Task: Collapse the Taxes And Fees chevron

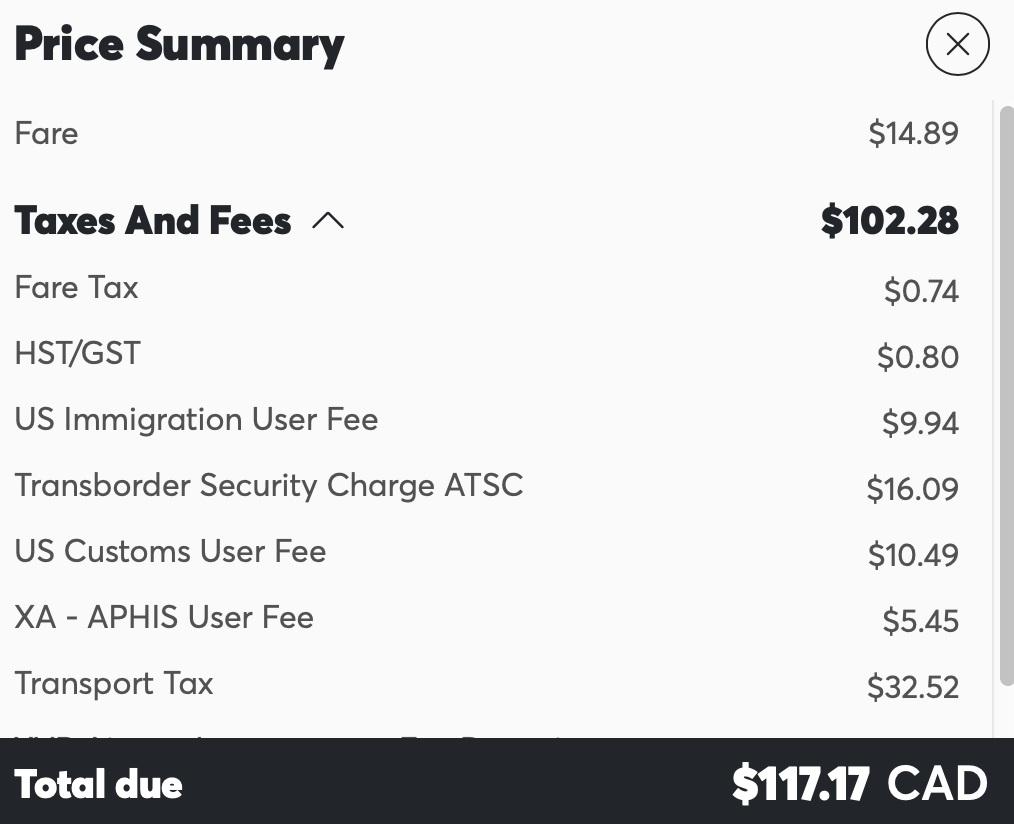Action: [328, 221]
